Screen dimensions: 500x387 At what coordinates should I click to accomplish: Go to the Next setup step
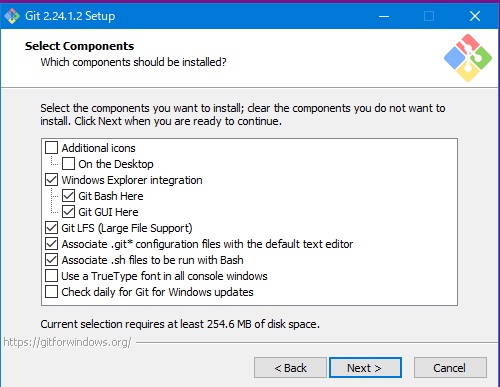pyautogui.click(x=365, y=368)
